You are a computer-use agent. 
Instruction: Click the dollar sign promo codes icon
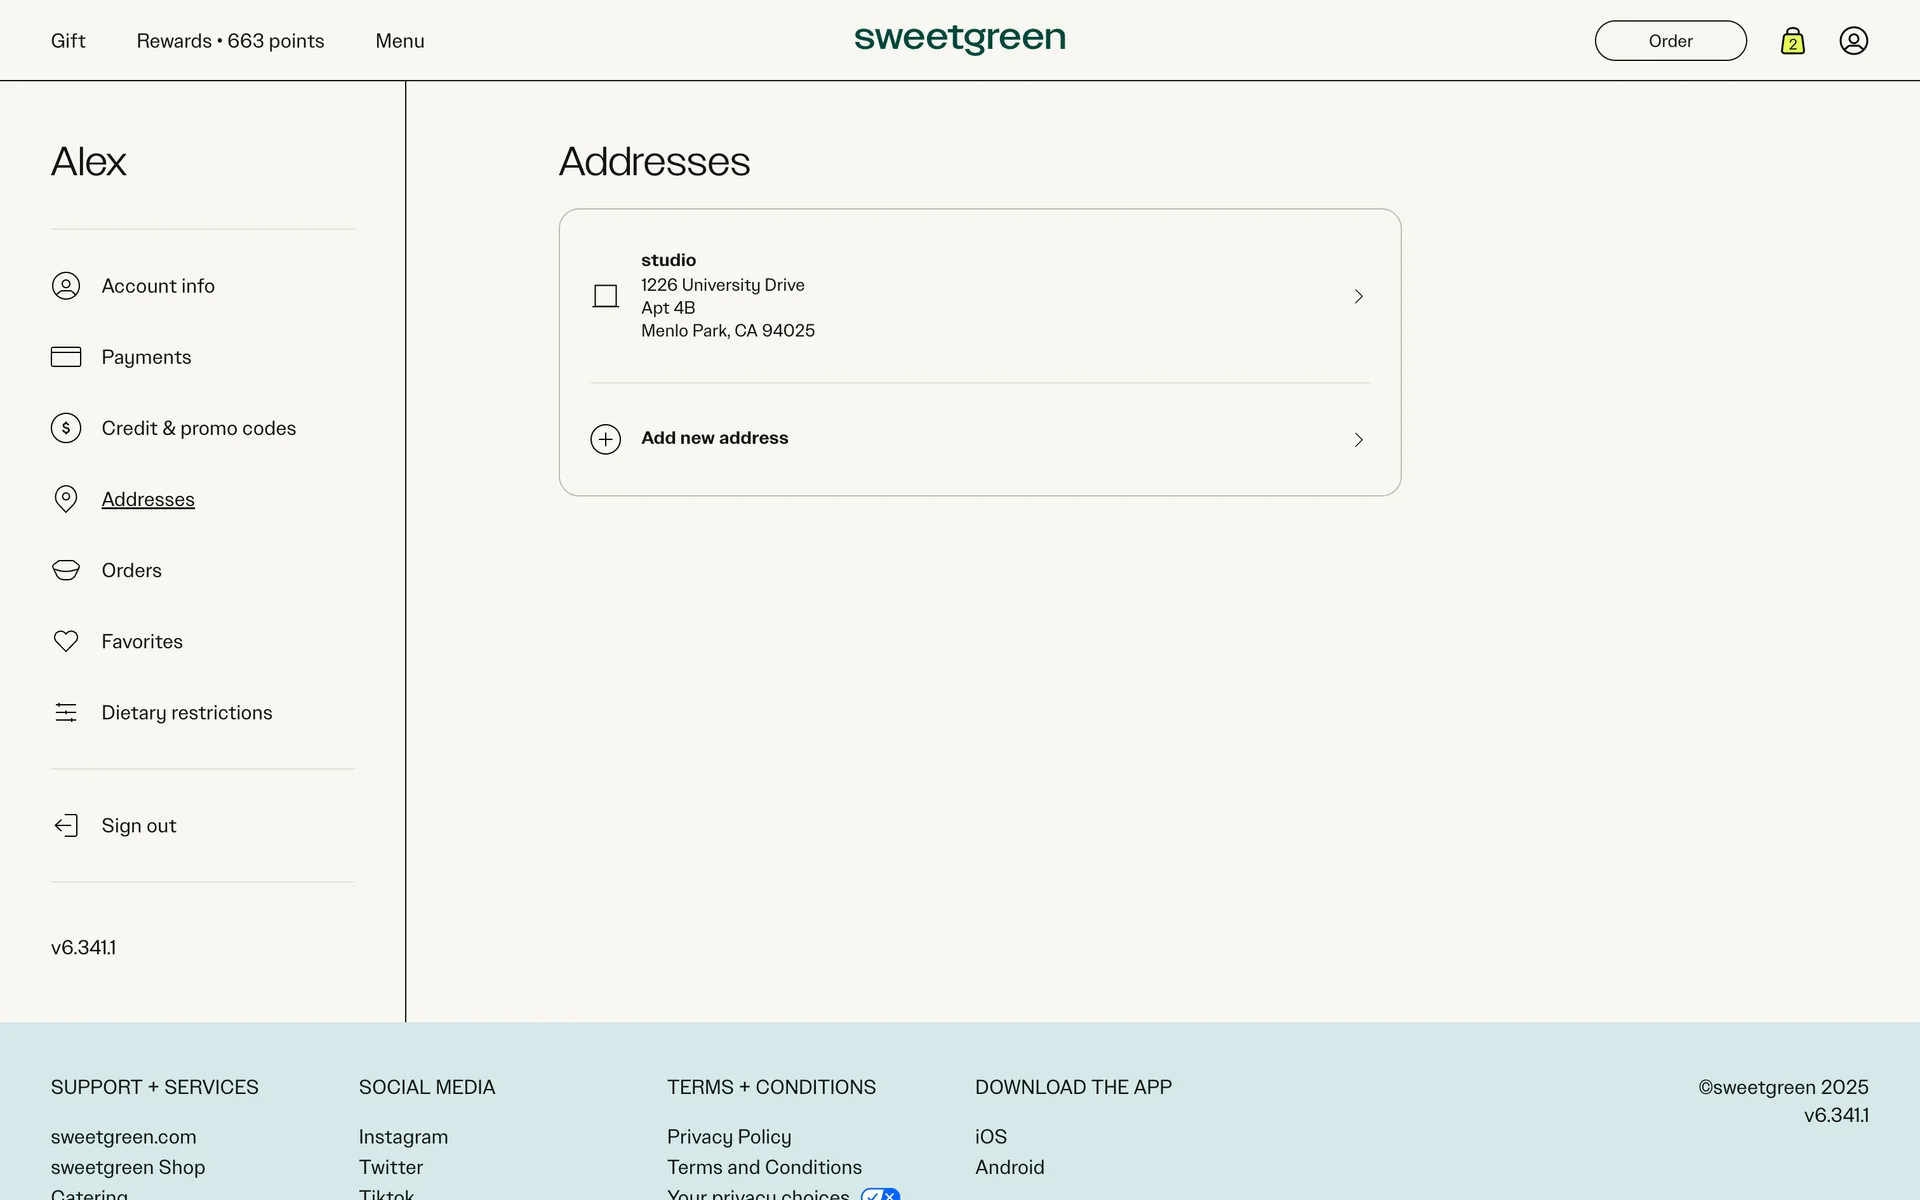[x=66, y=428]
